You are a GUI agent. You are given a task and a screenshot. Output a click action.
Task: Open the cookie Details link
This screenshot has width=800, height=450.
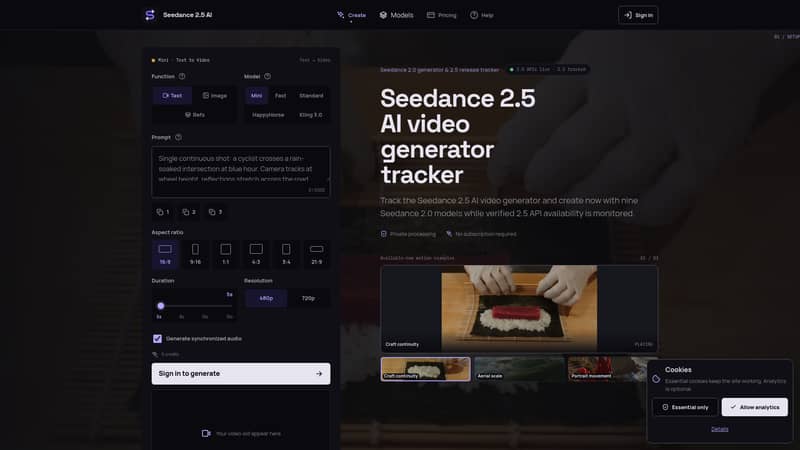coord(719,429)
